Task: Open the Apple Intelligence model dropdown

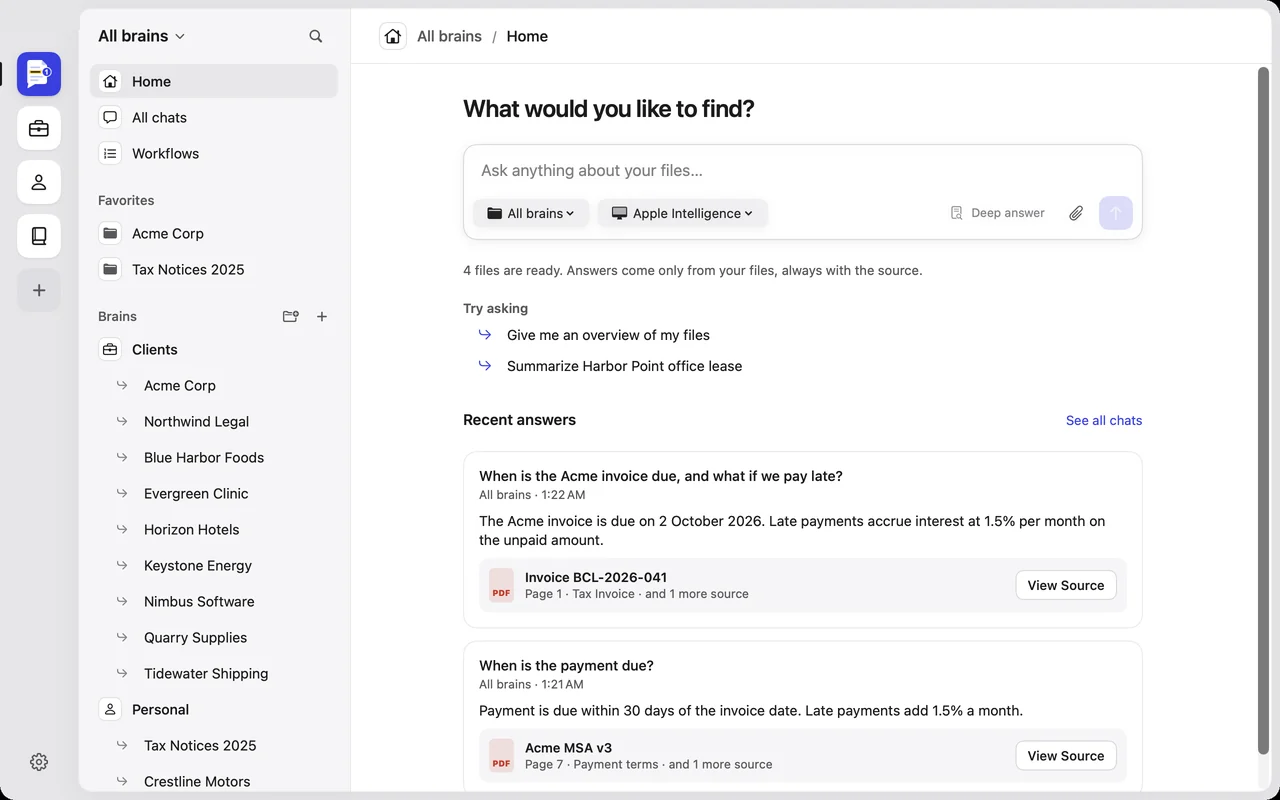Action: point(683,213)
